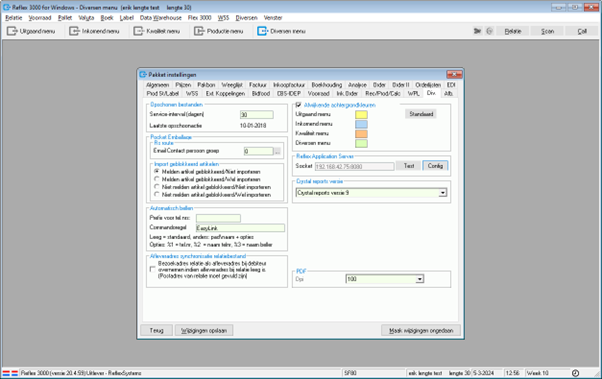Toggle the Afwijkende achtergrondkleuren checkbox
The image size is (602, 379).
(298, 105)
